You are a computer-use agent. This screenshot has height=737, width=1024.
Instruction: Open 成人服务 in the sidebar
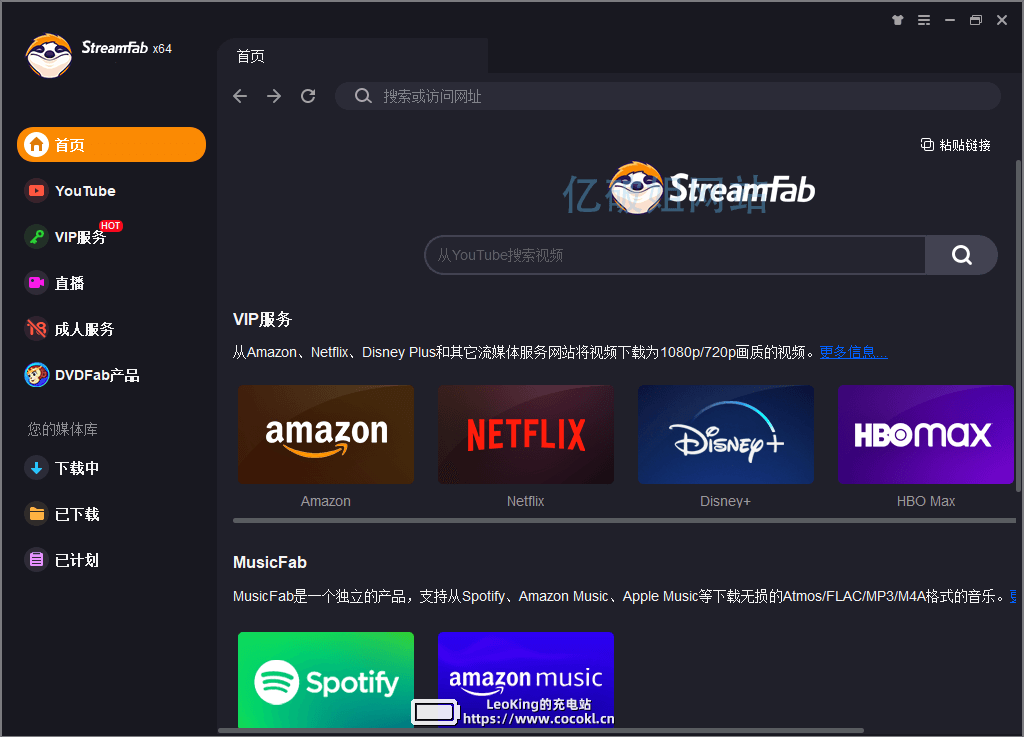[69, 329]
